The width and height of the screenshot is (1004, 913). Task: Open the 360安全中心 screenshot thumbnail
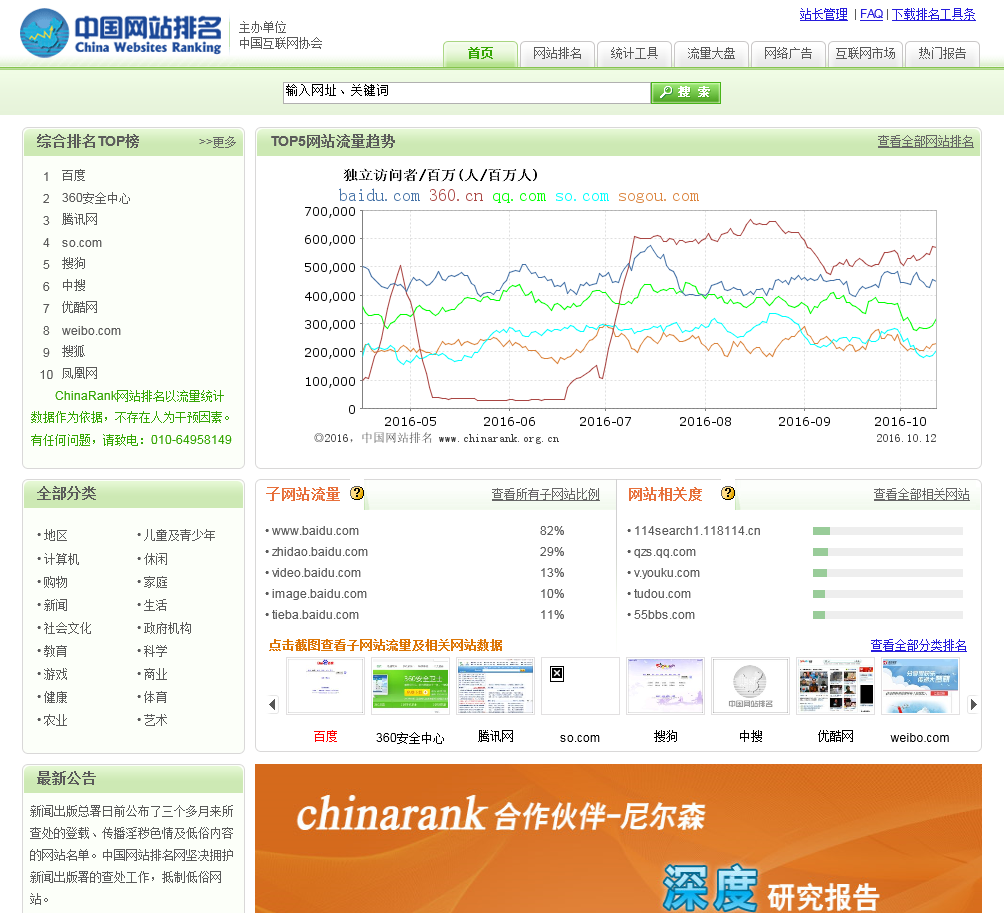[x=410, y=686]
